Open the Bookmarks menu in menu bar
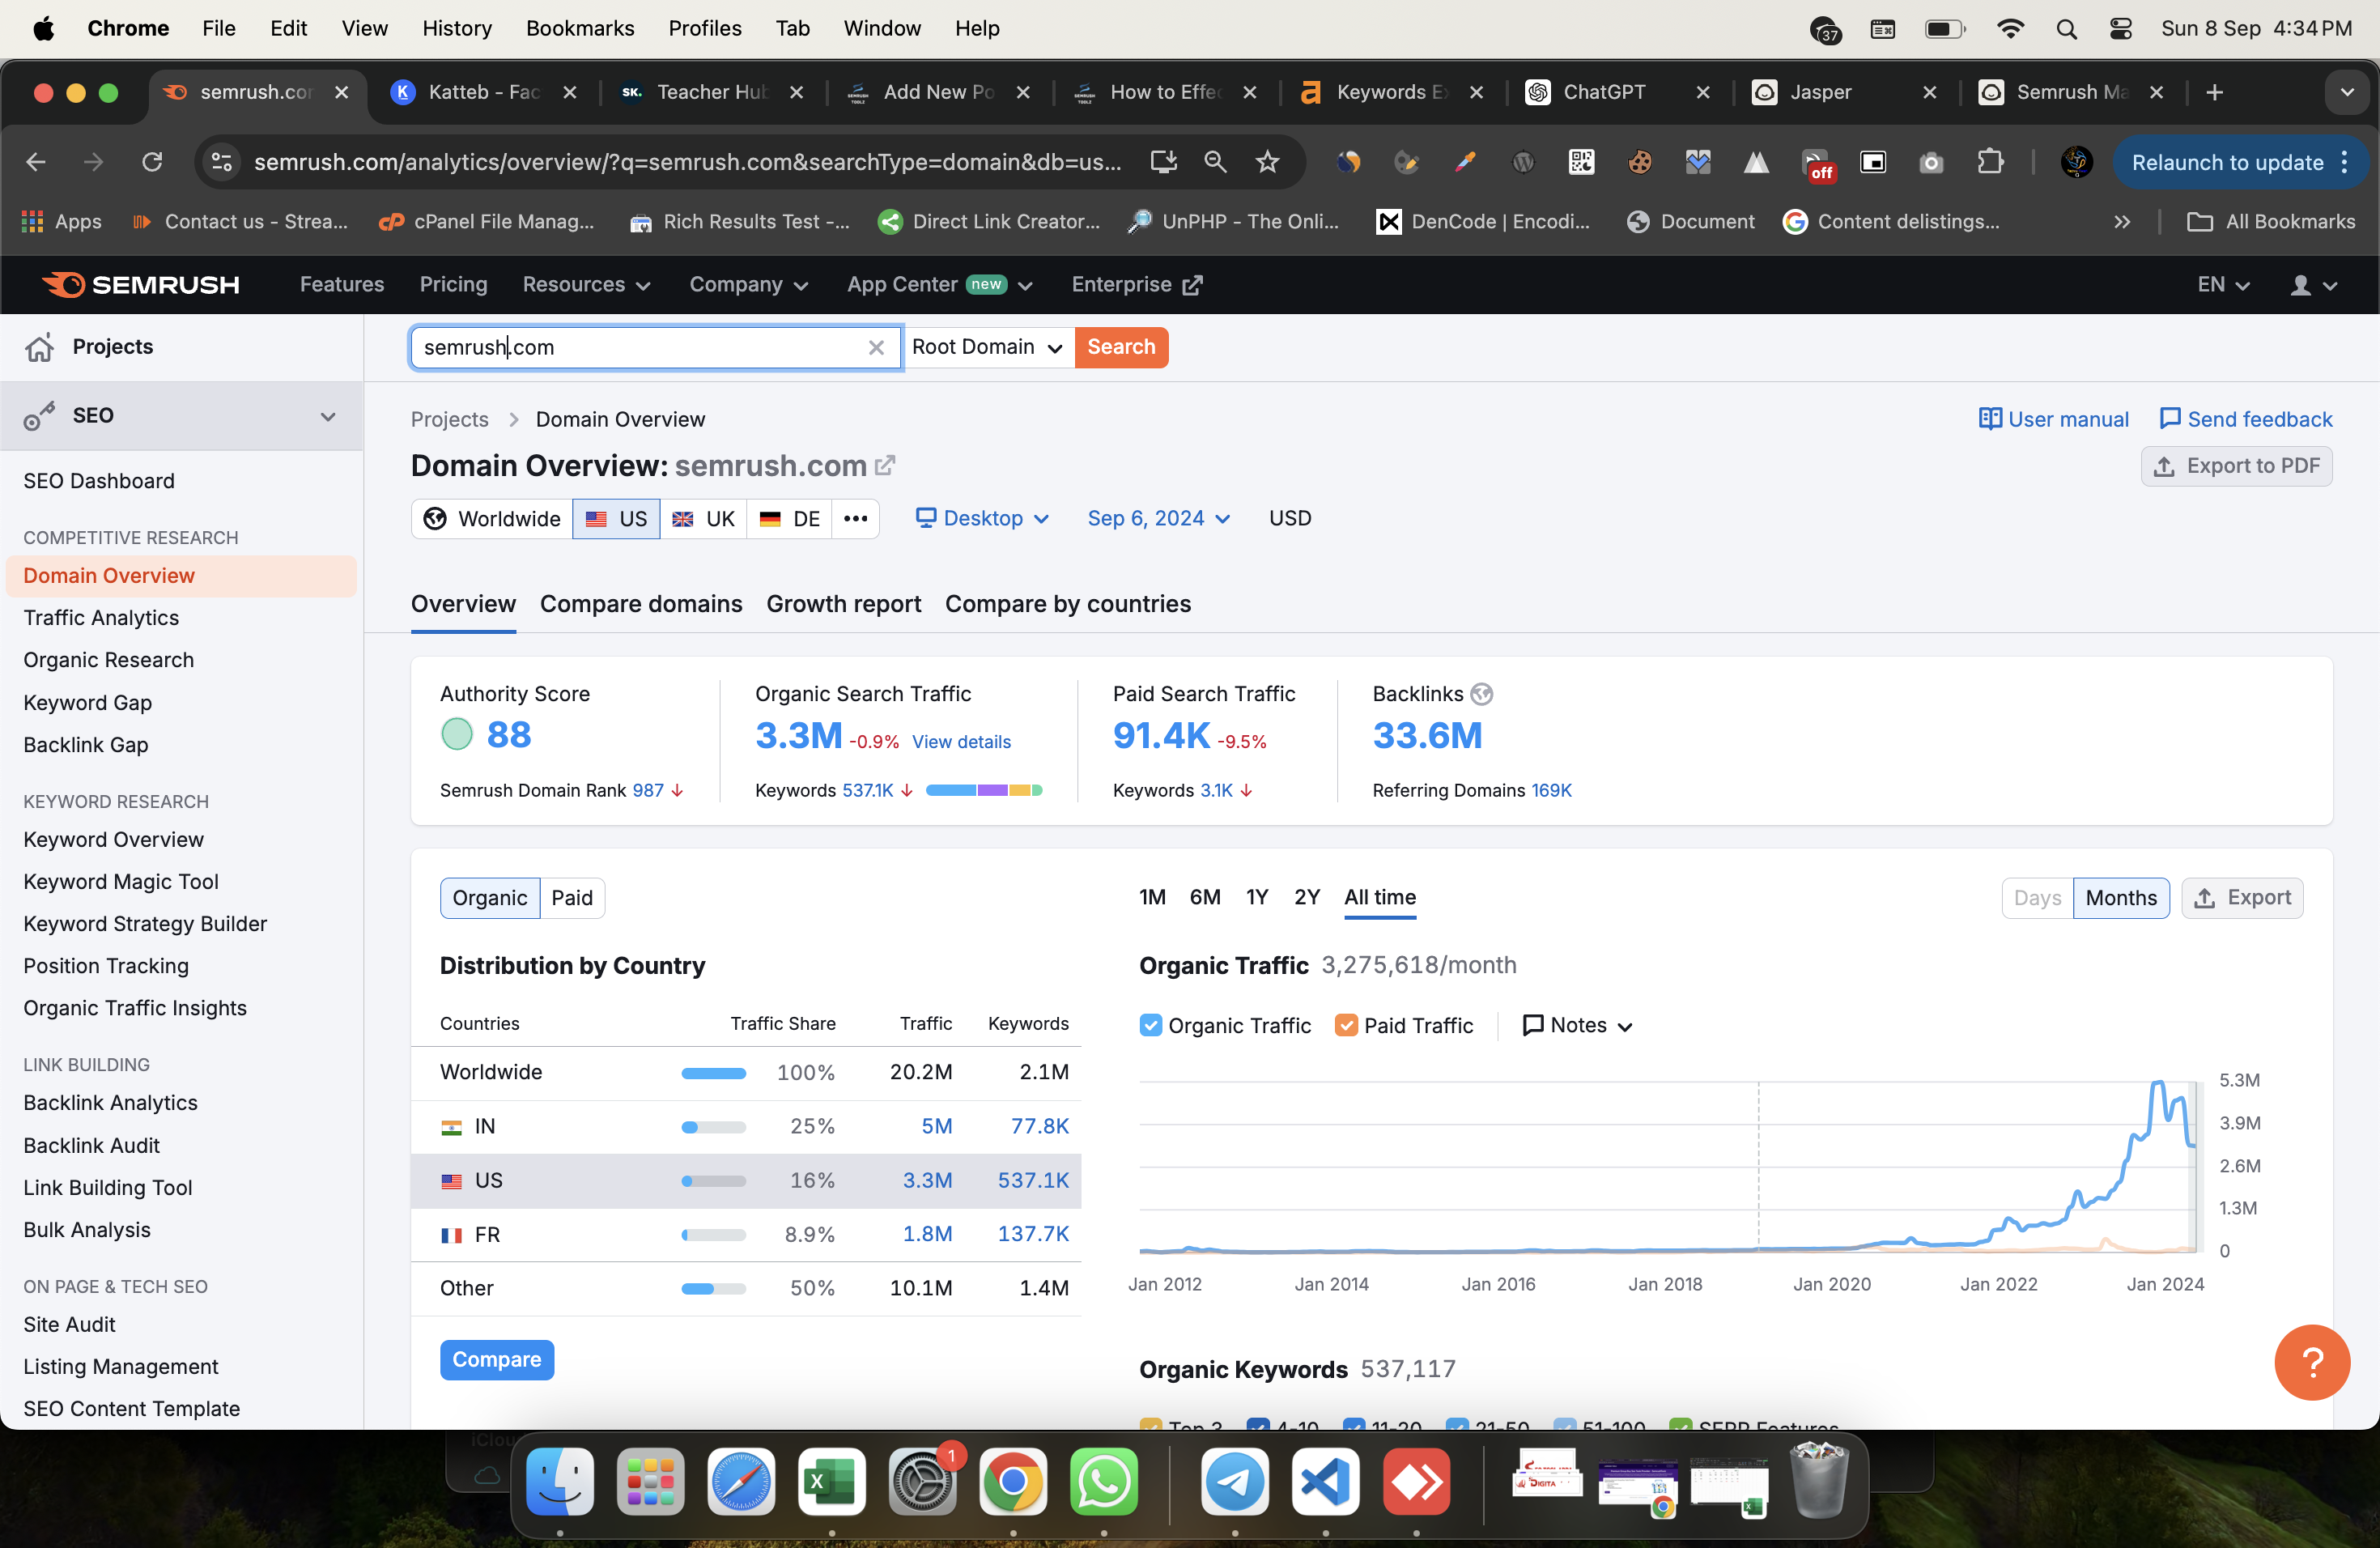 point(579,28)
